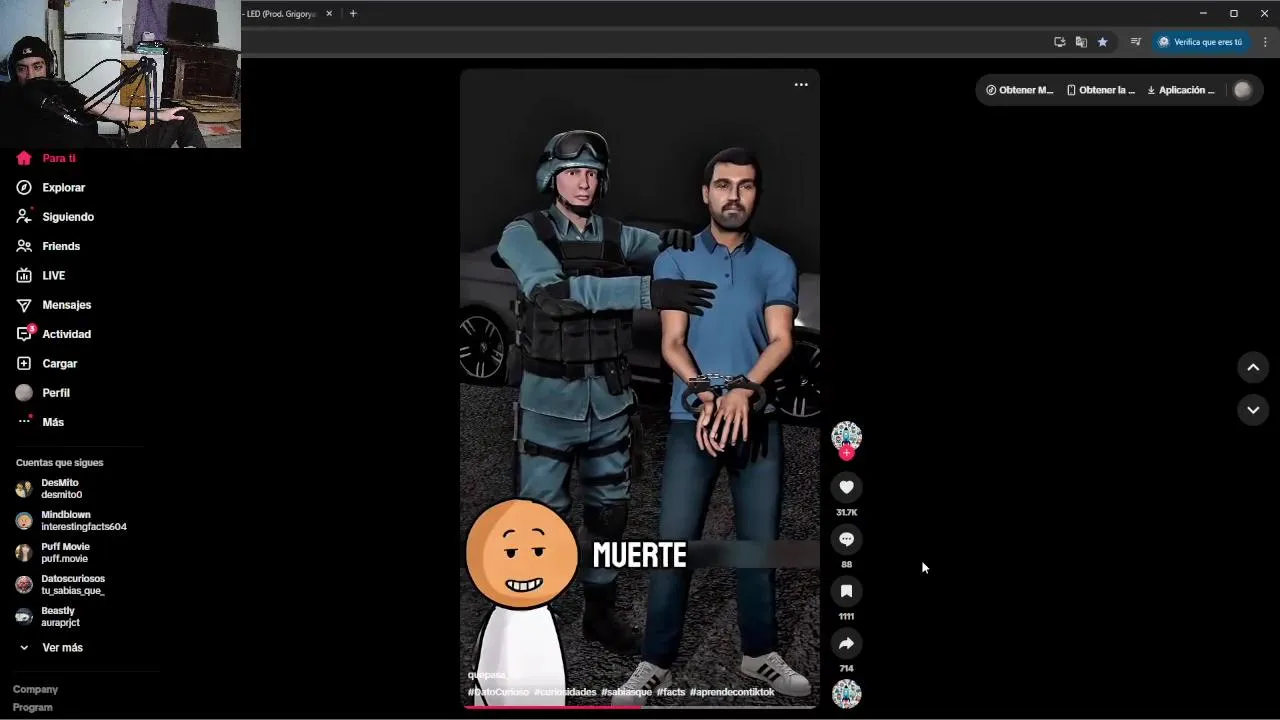Open the Mindblown interestingfacts604 account

(x=71, y=521)
